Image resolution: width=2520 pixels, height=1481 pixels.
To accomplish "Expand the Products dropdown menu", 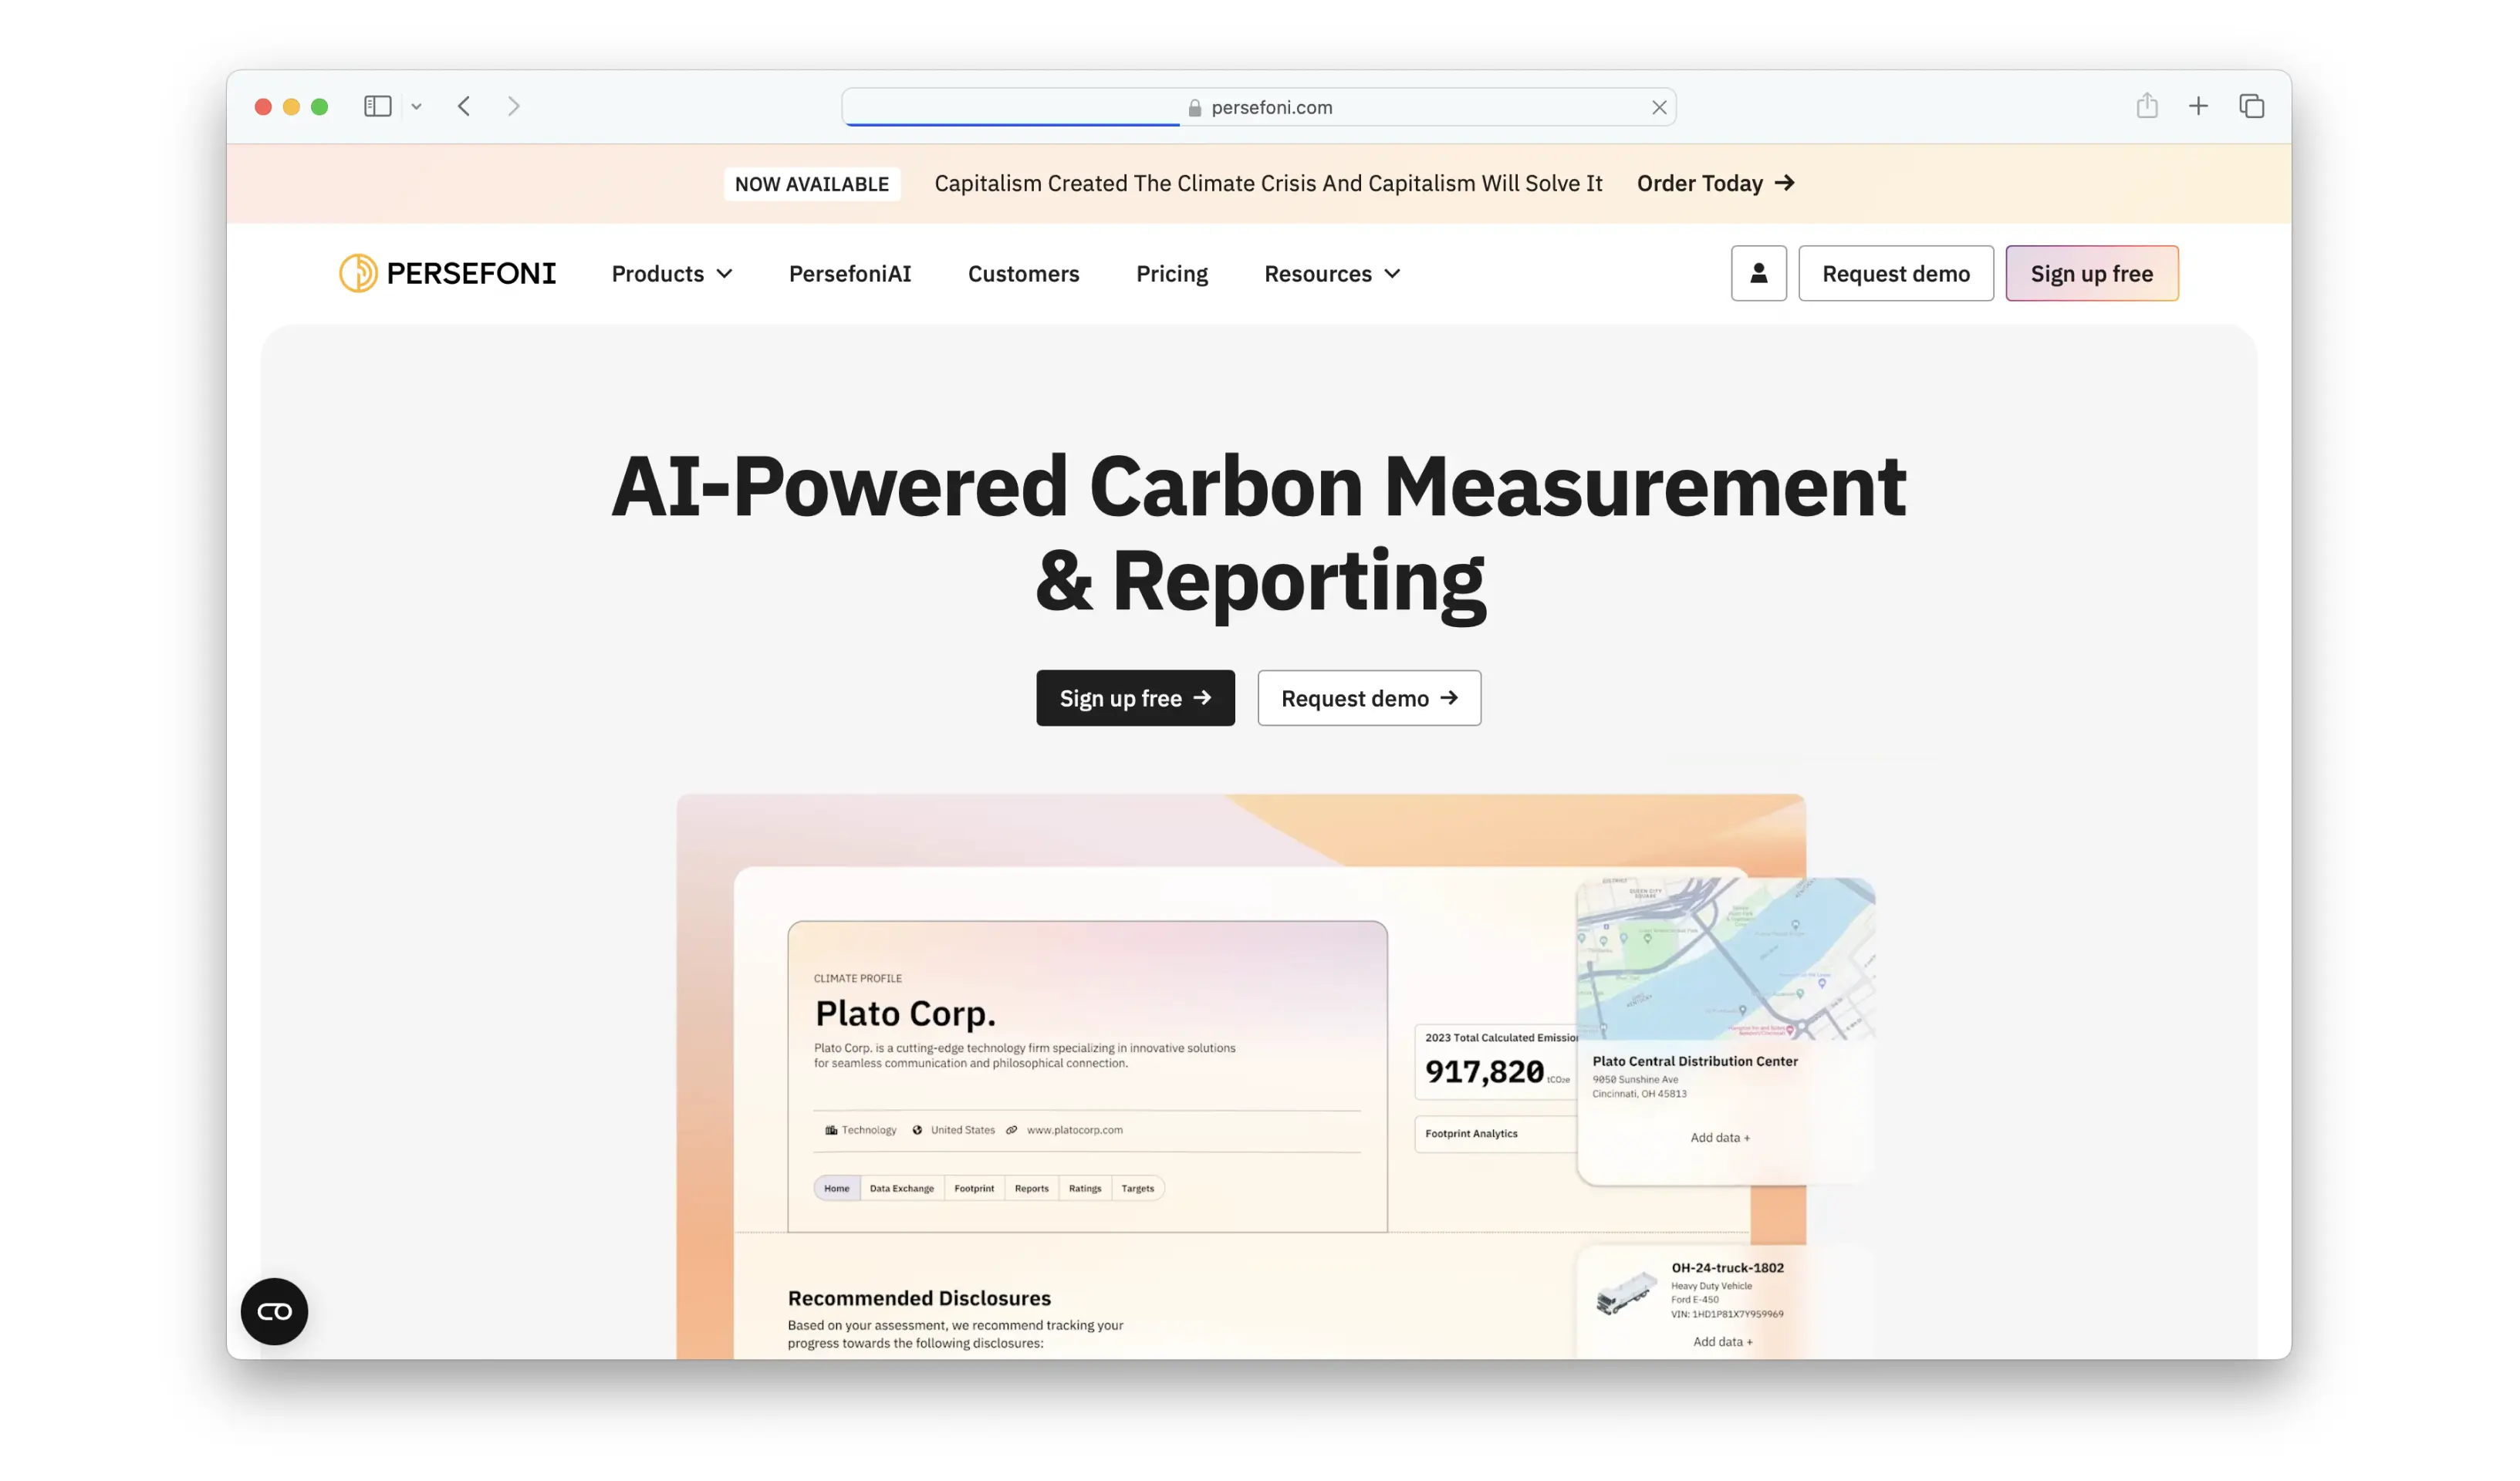I will (x=671, y=273).
